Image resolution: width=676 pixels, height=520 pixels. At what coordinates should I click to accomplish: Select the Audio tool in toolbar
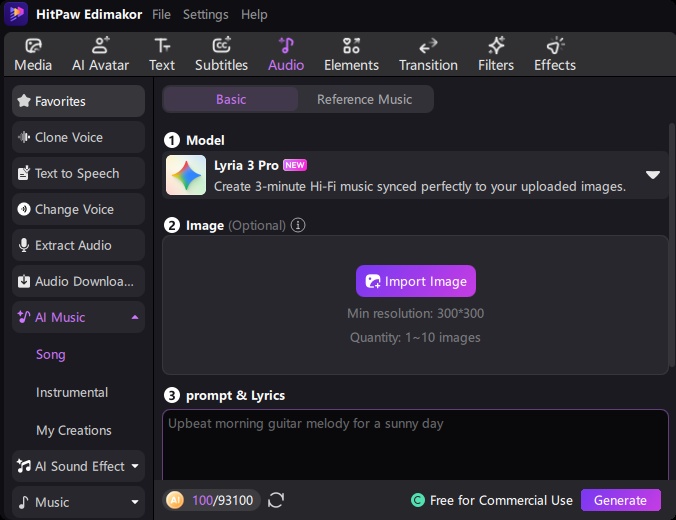[x=286, y=55]
